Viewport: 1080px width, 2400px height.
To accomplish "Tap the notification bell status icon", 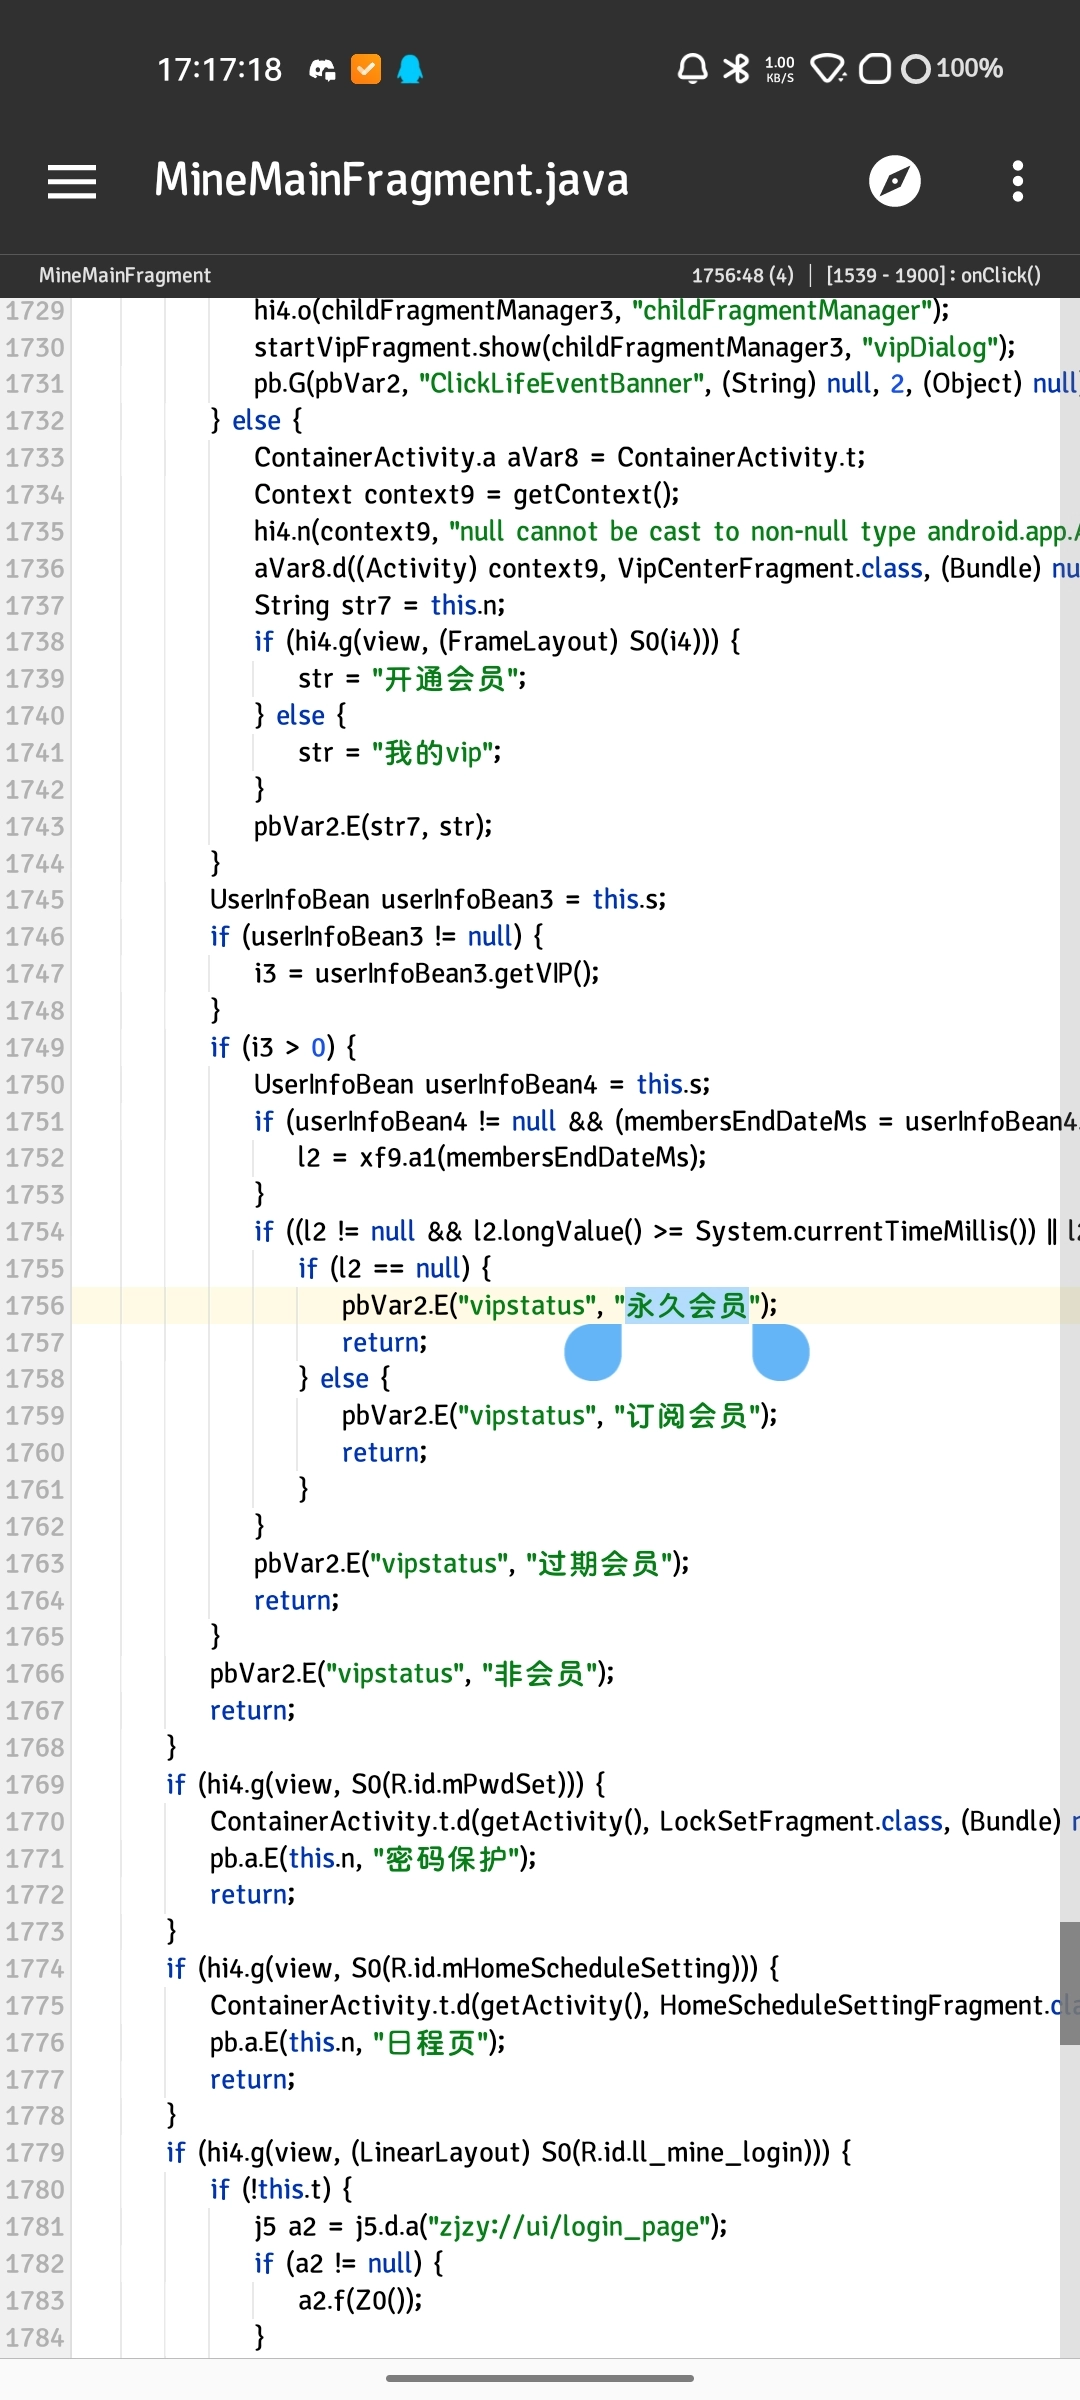I will (692, 69).
